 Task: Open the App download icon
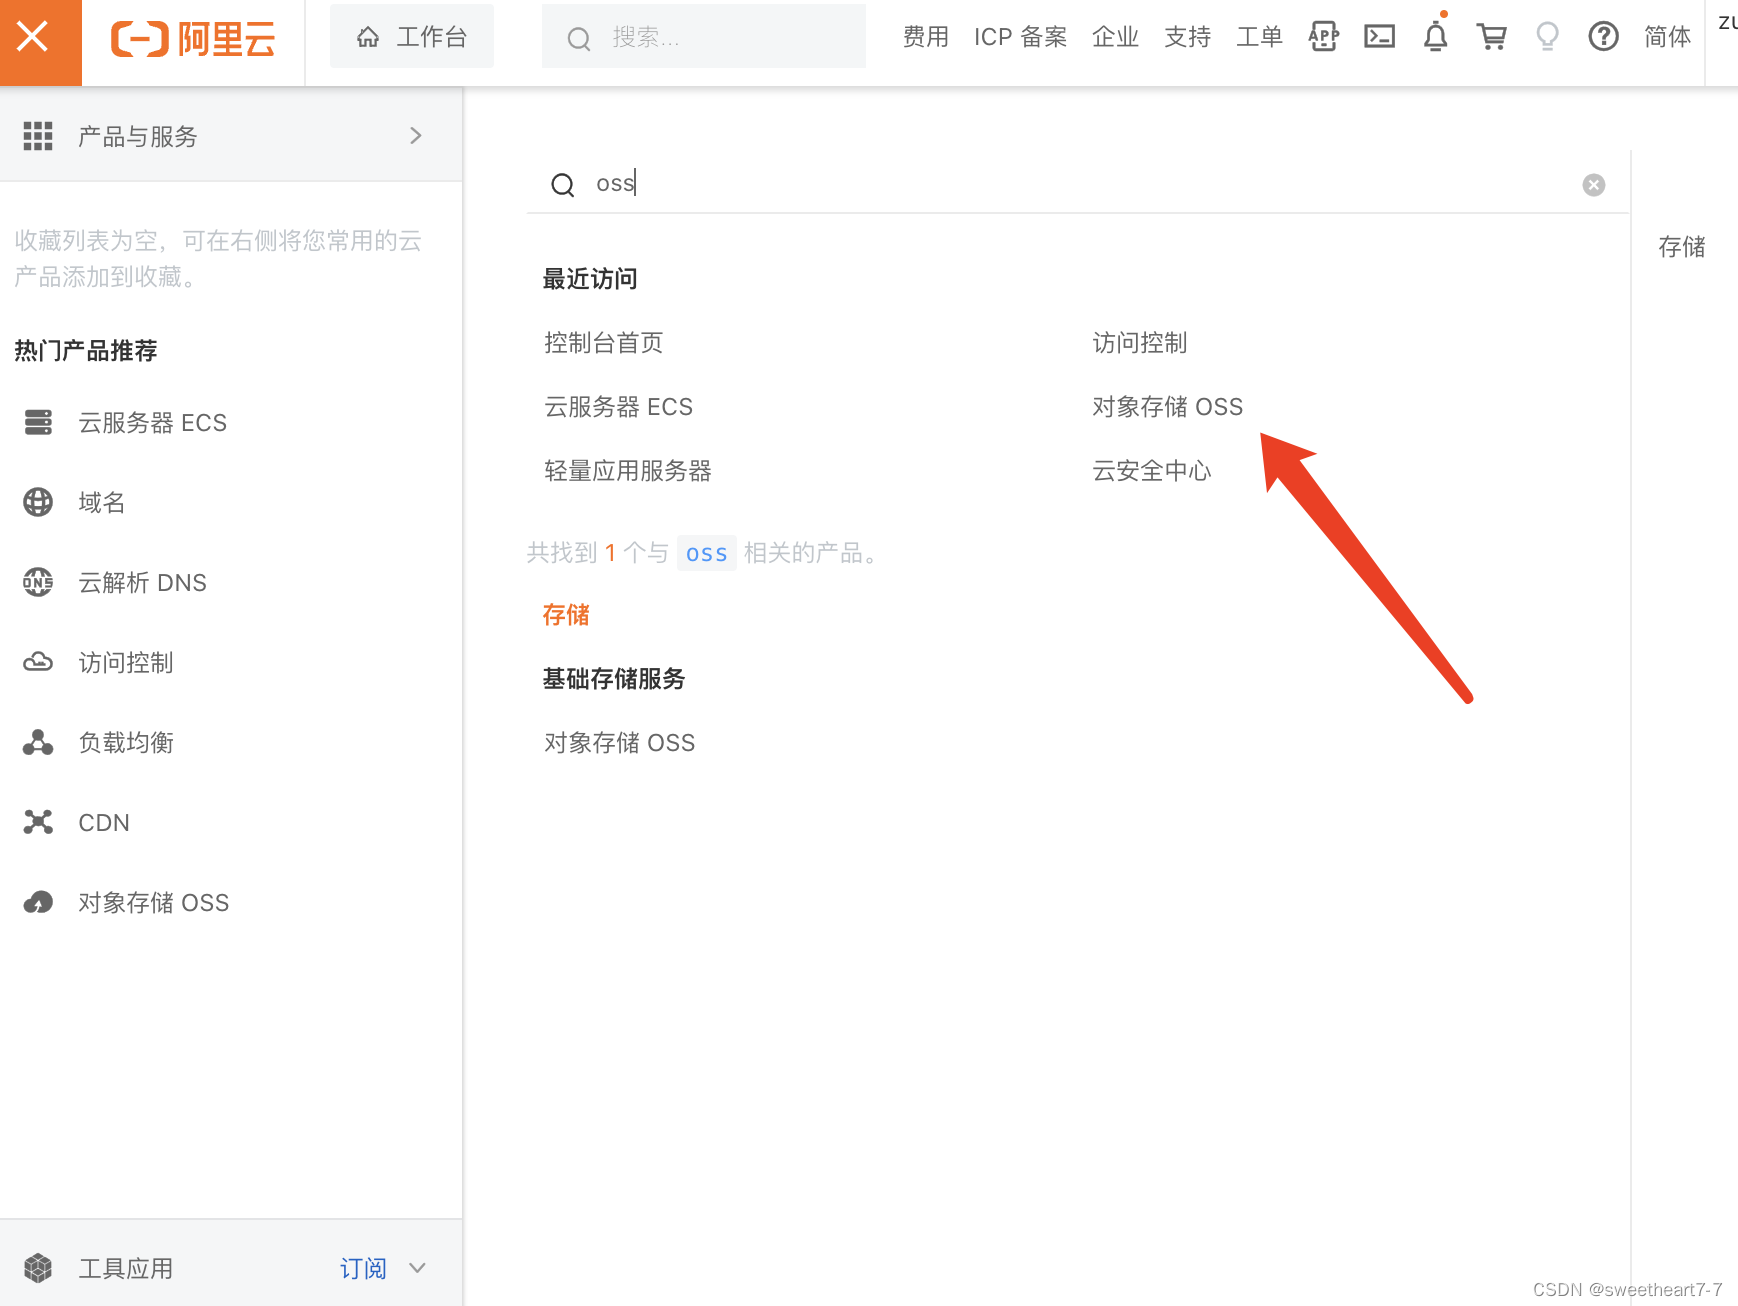tap(1324, 37)
